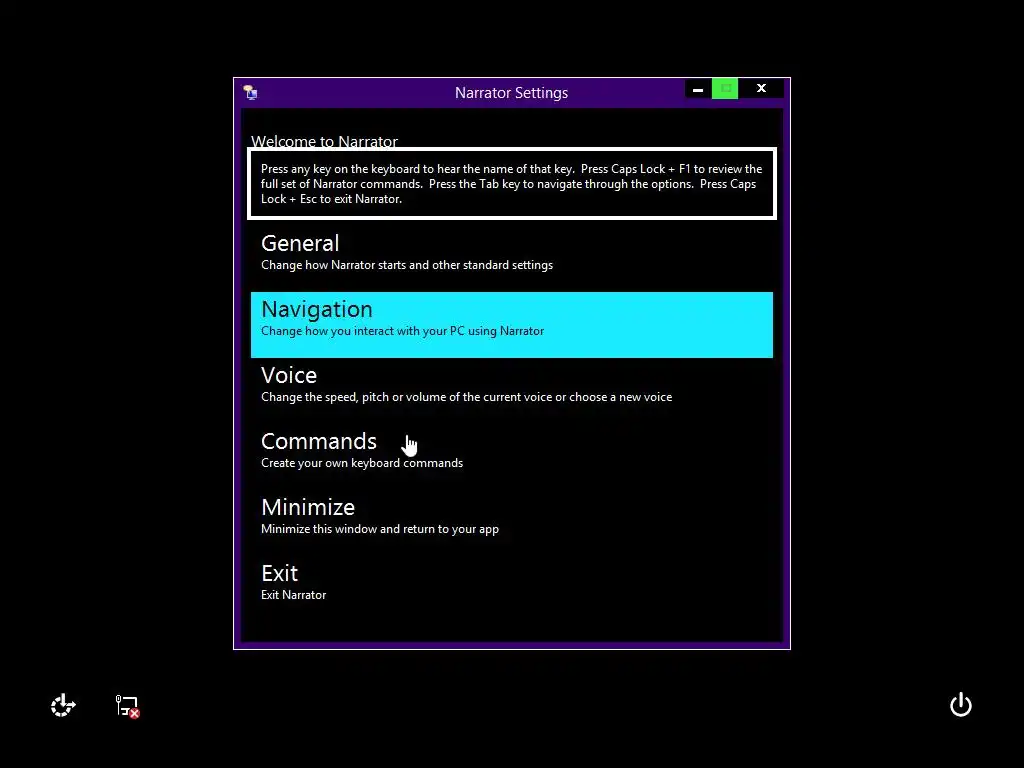Click the 'Narrator Settings' window title
1024x768 pixels.
click(x=511, y=93)
